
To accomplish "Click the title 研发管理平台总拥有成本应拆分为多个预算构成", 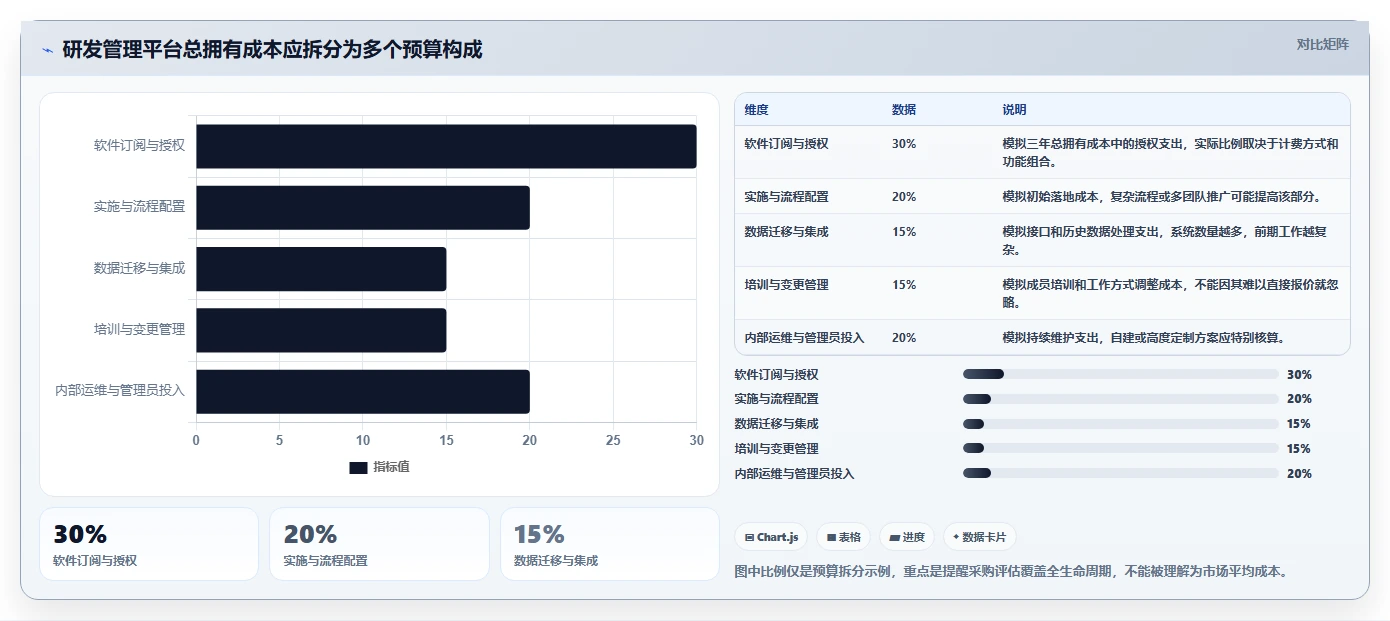I will tap(272, 50).
